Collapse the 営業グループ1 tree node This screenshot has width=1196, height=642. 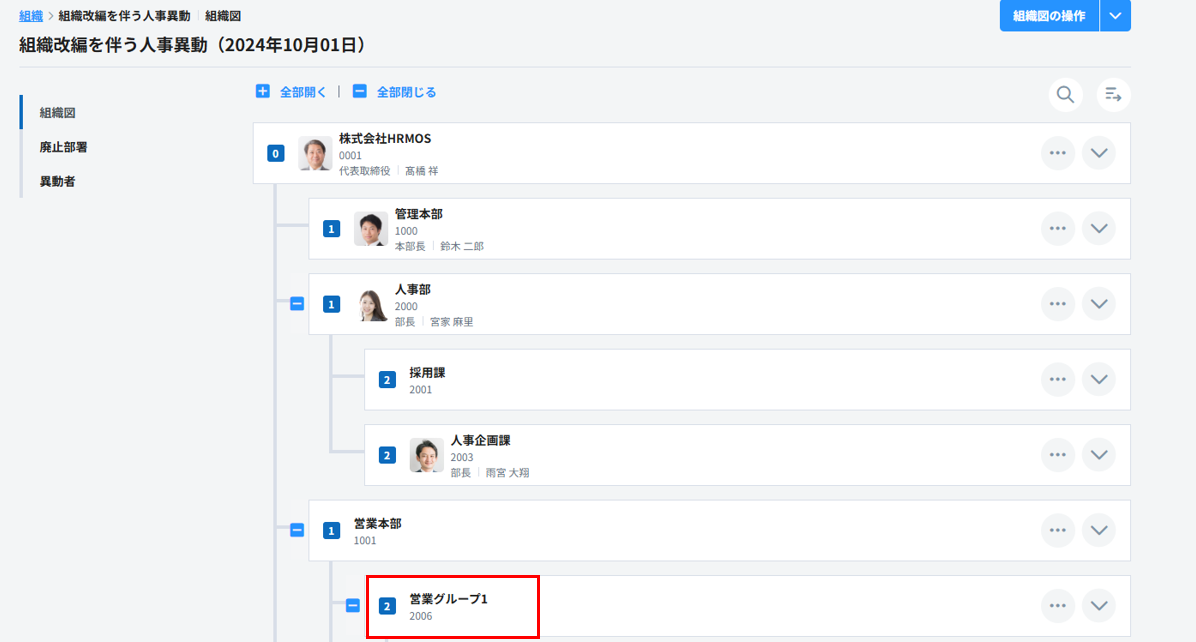click(x=353, y=605)
